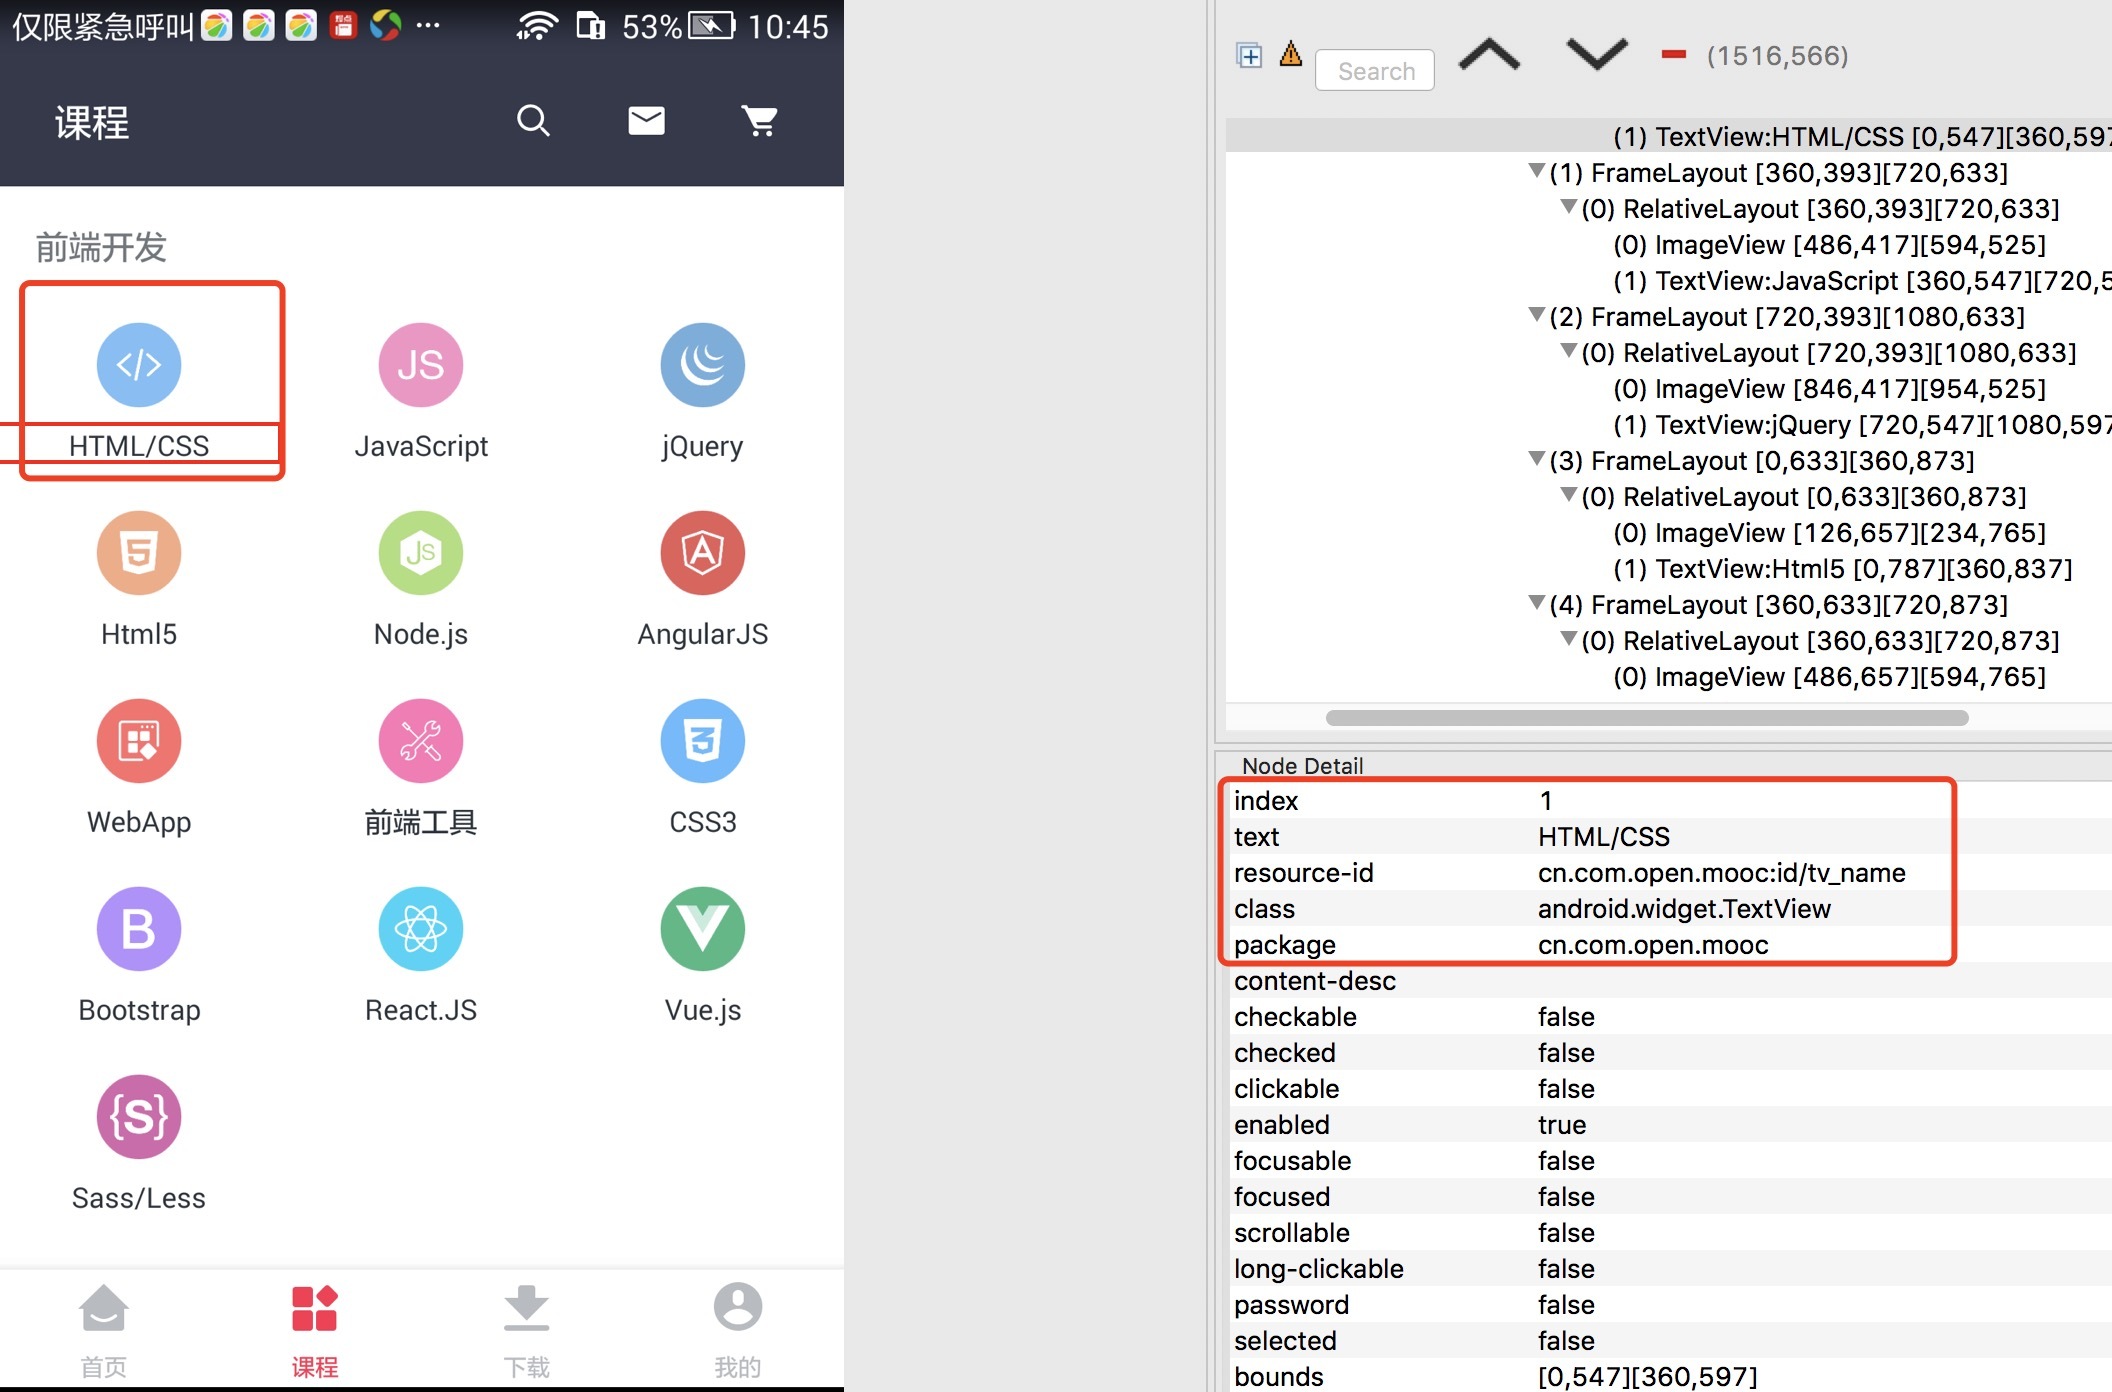Tap the Vue.js course icon
The height and width of the screenshot is (1392, 2112).
point(703,929)
